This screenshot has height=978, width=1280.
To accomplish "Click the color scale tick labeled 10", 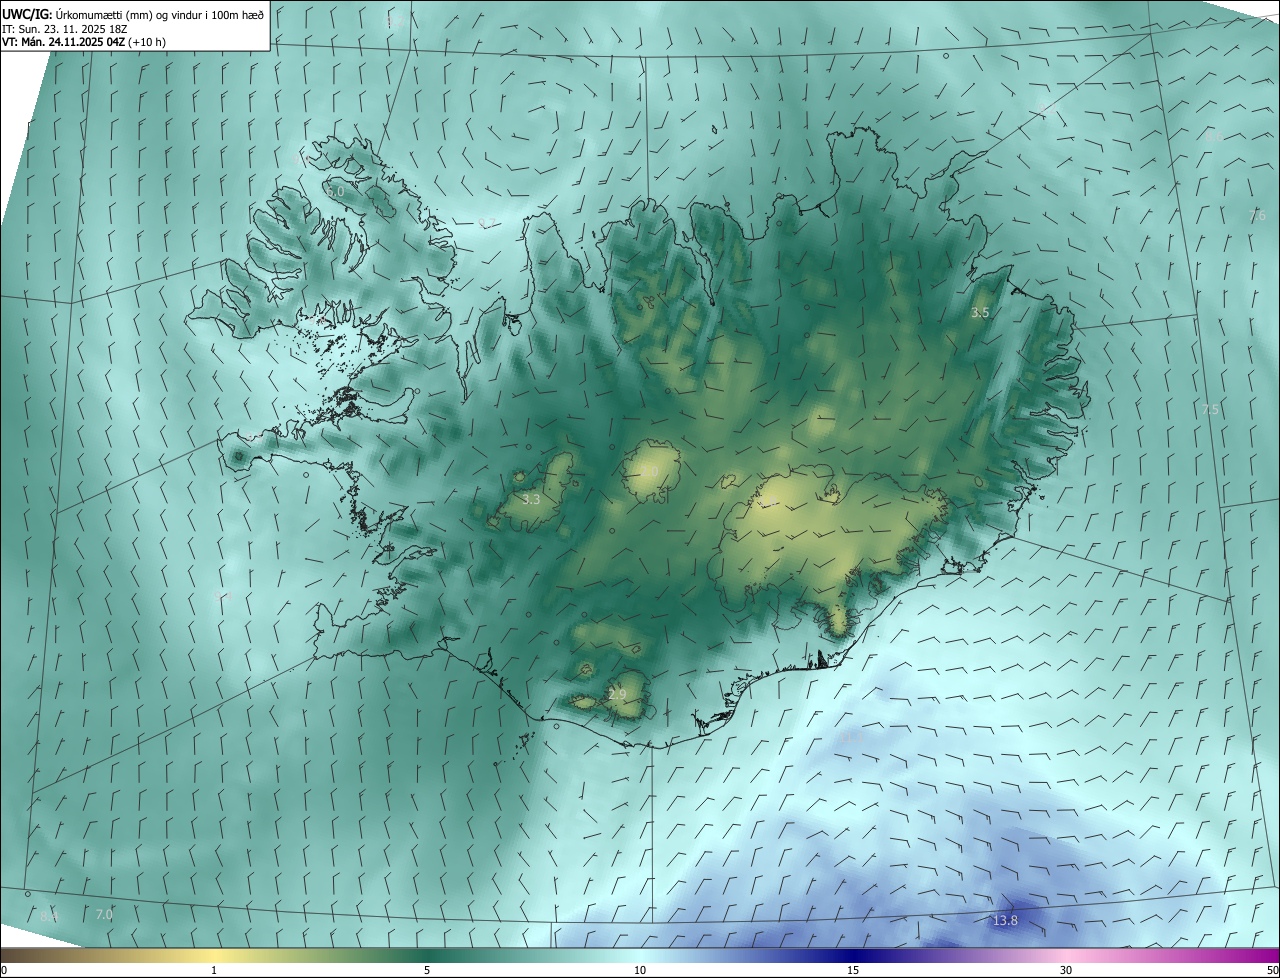I will pos(640,971).
